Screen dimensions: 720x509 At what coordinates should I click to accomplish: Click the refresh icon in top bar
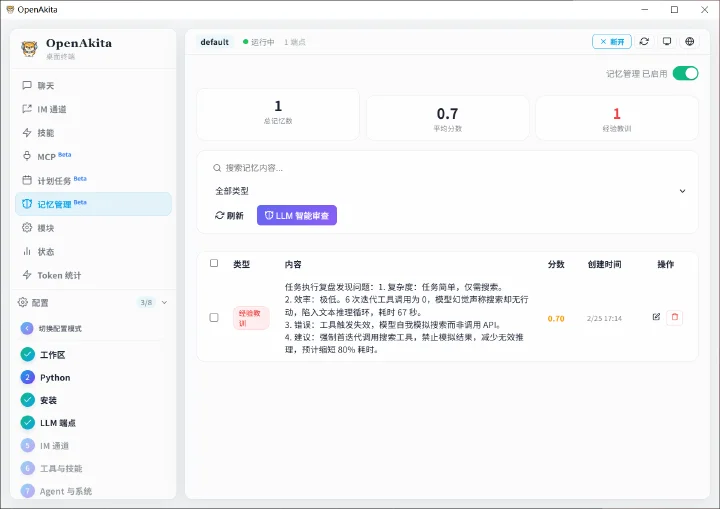pyautogui.click(x=644, y=41)
